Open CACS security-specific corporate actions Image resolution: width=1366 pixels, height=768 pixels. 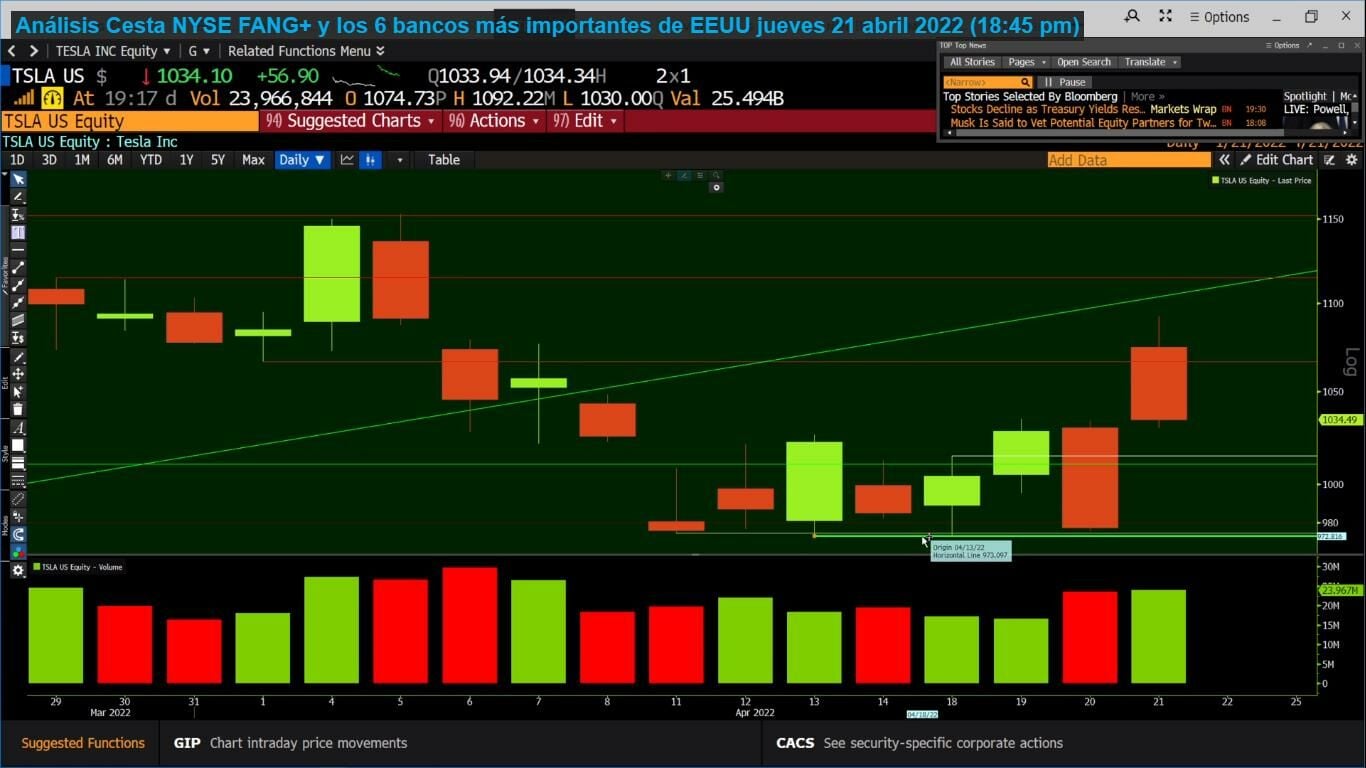tap(919, 743)
